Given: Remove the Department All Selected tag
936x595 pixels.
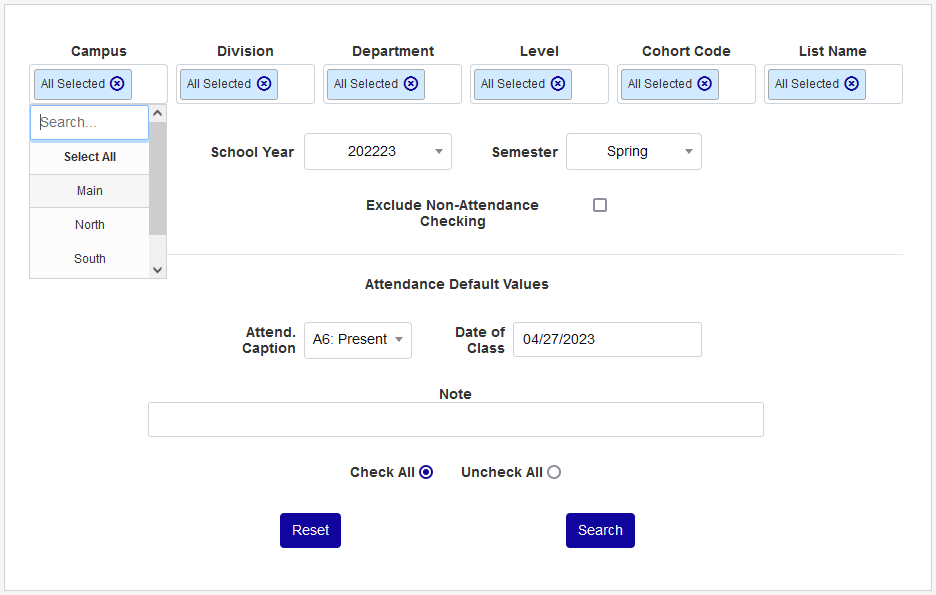Looking at the screenshot, I should pos(411,84).
